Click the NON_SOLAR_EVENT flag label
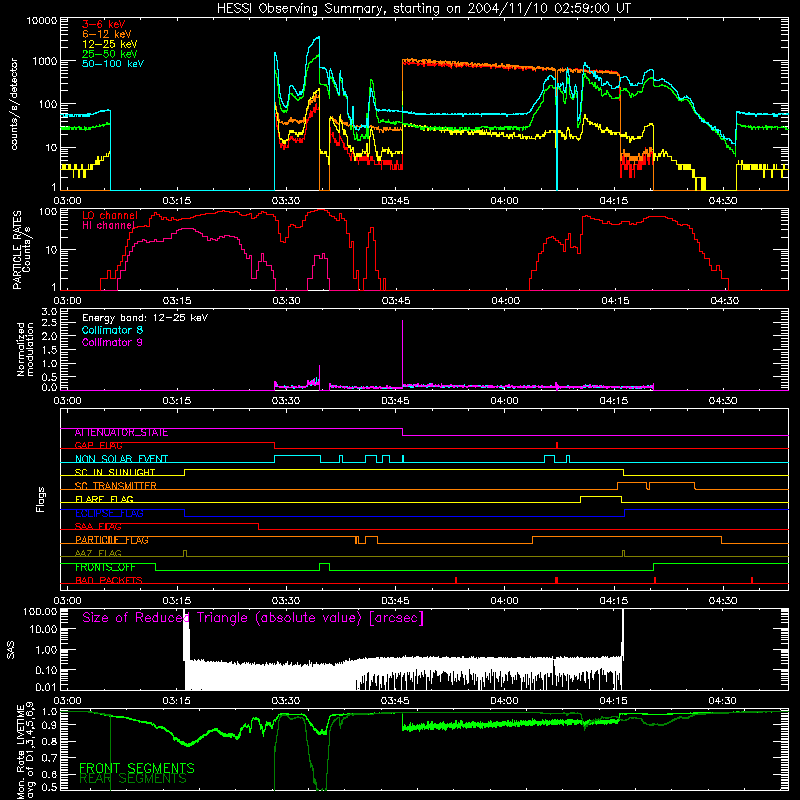800x800 pixels. 121,459
